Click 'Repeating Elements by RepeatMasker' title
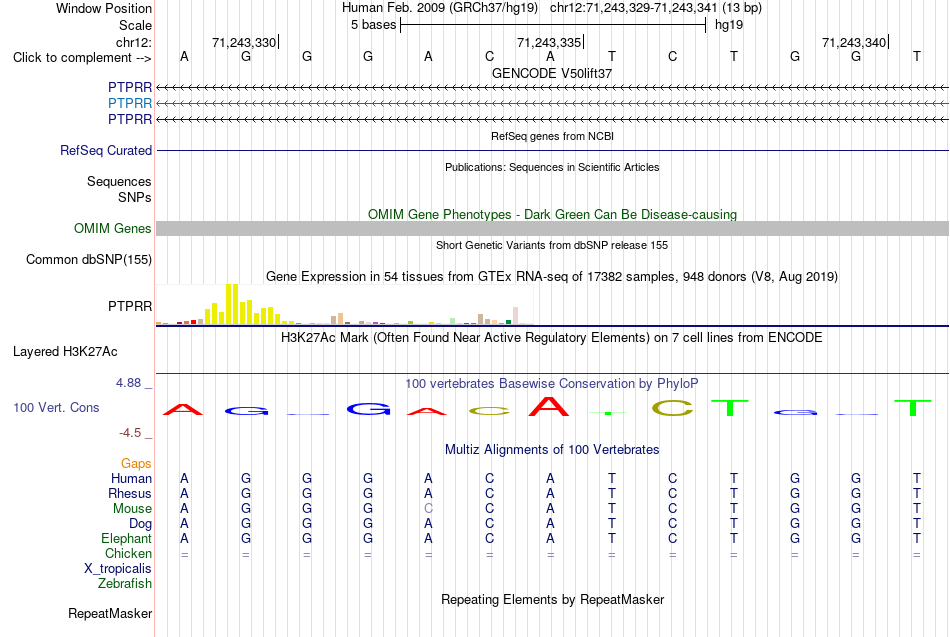 (552, 600)
